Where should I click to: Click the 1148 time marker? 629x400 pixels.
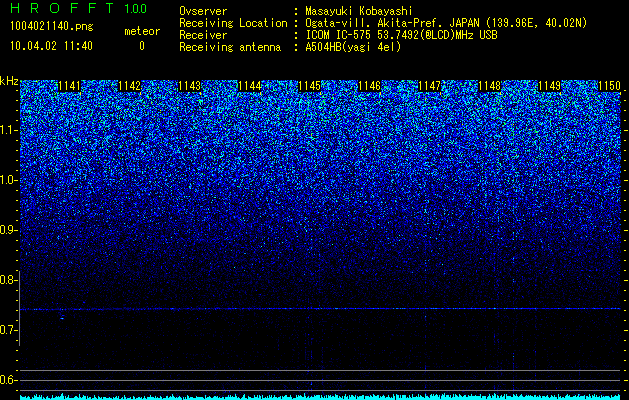click(490, 86)
